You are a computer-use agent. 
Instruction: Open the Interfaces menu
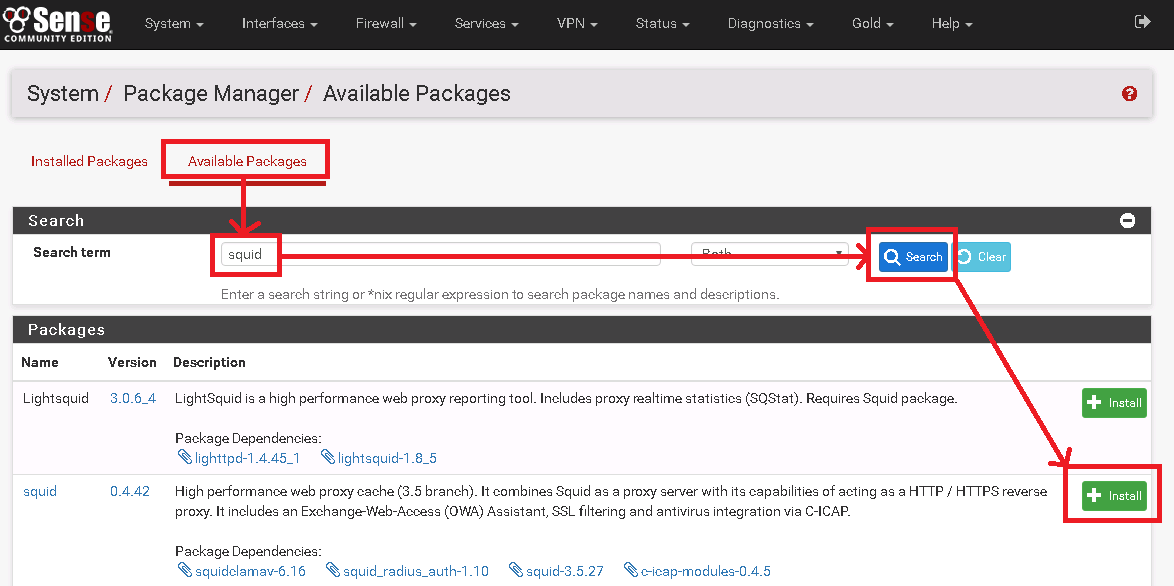coord(279,23)
